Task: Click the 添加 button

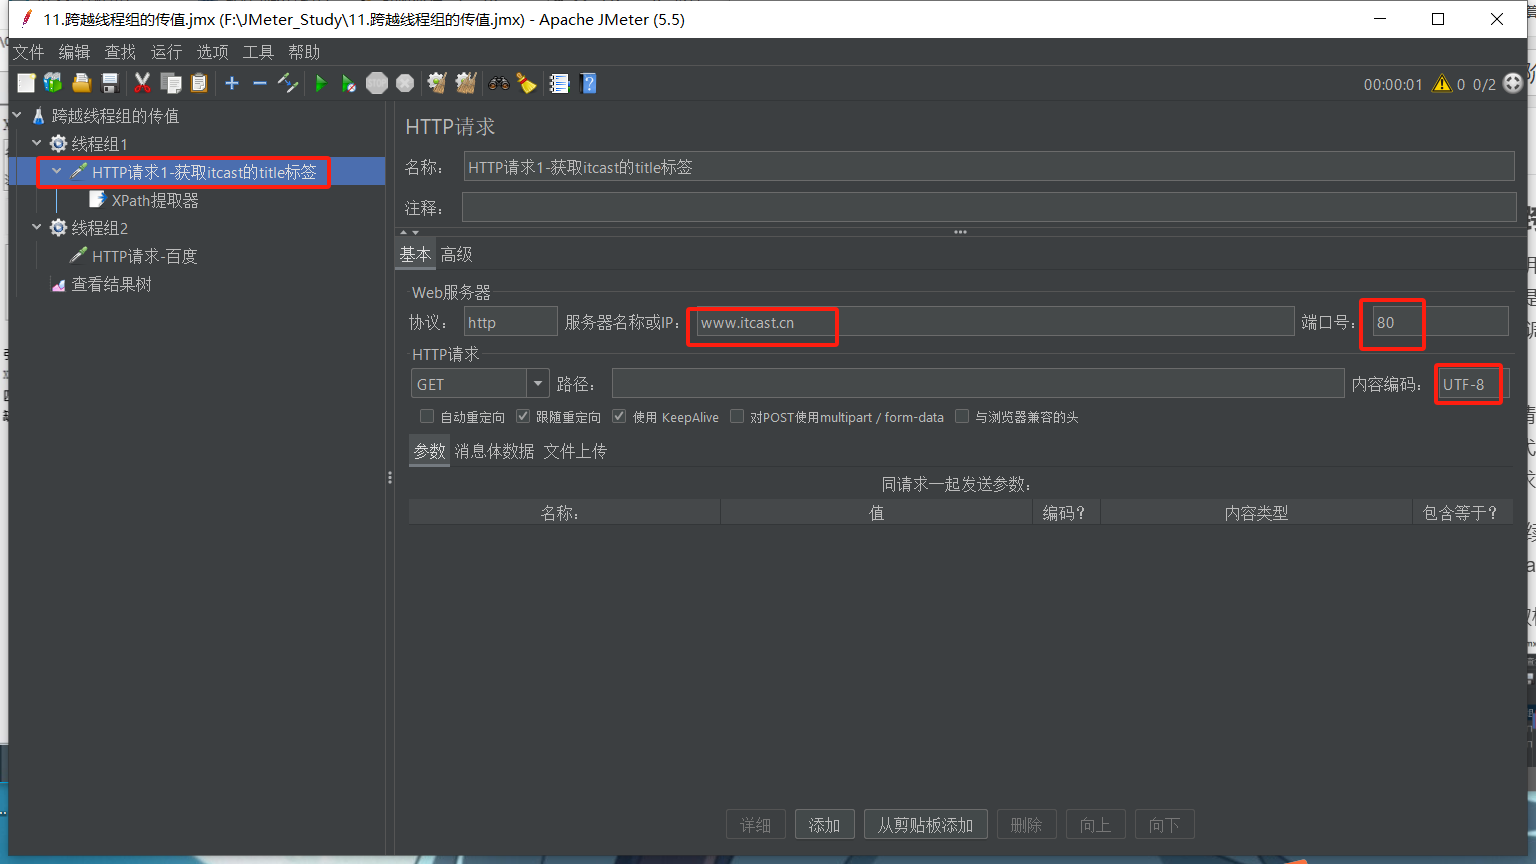Action: tap(824, 825)
